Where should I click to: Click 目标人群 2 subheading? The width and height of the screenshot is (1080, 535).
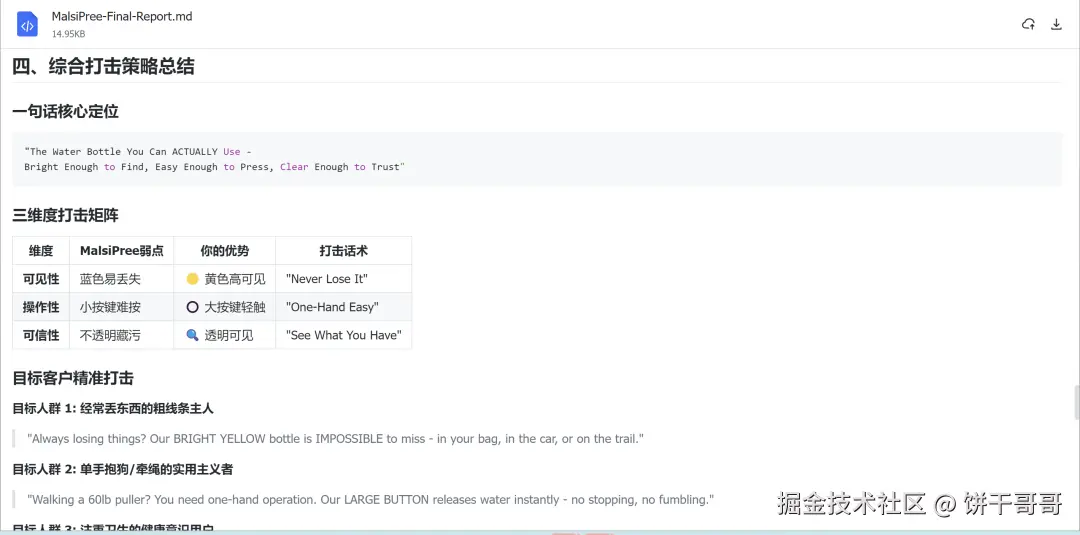pos(123,469)
